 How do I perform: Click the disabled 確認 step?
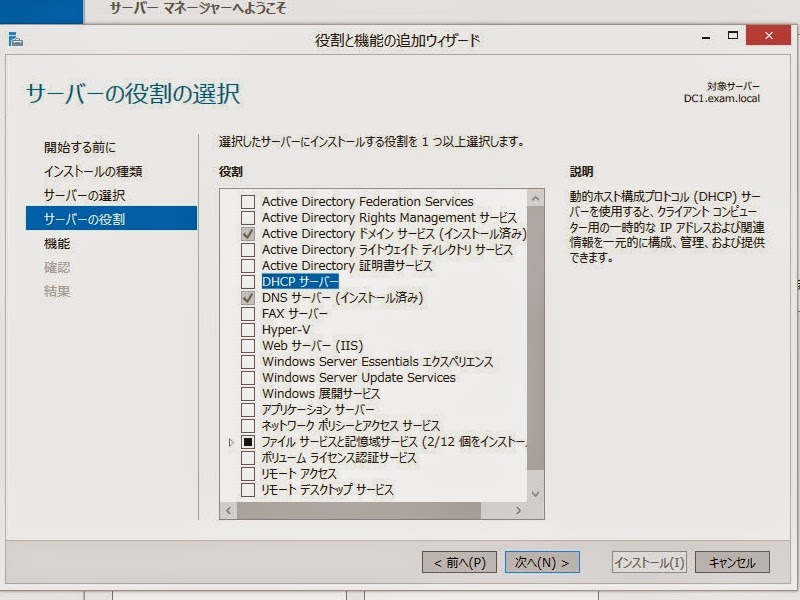(x=57, y=267)
